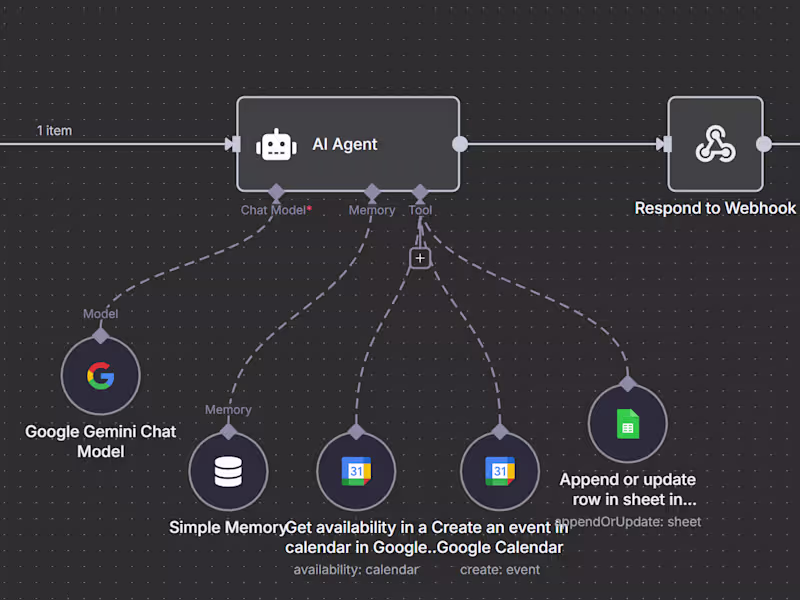Click the 'Chat Model' connector label
Image resolution: width=800 pixels, height=600 pixels.
point(273,210)
